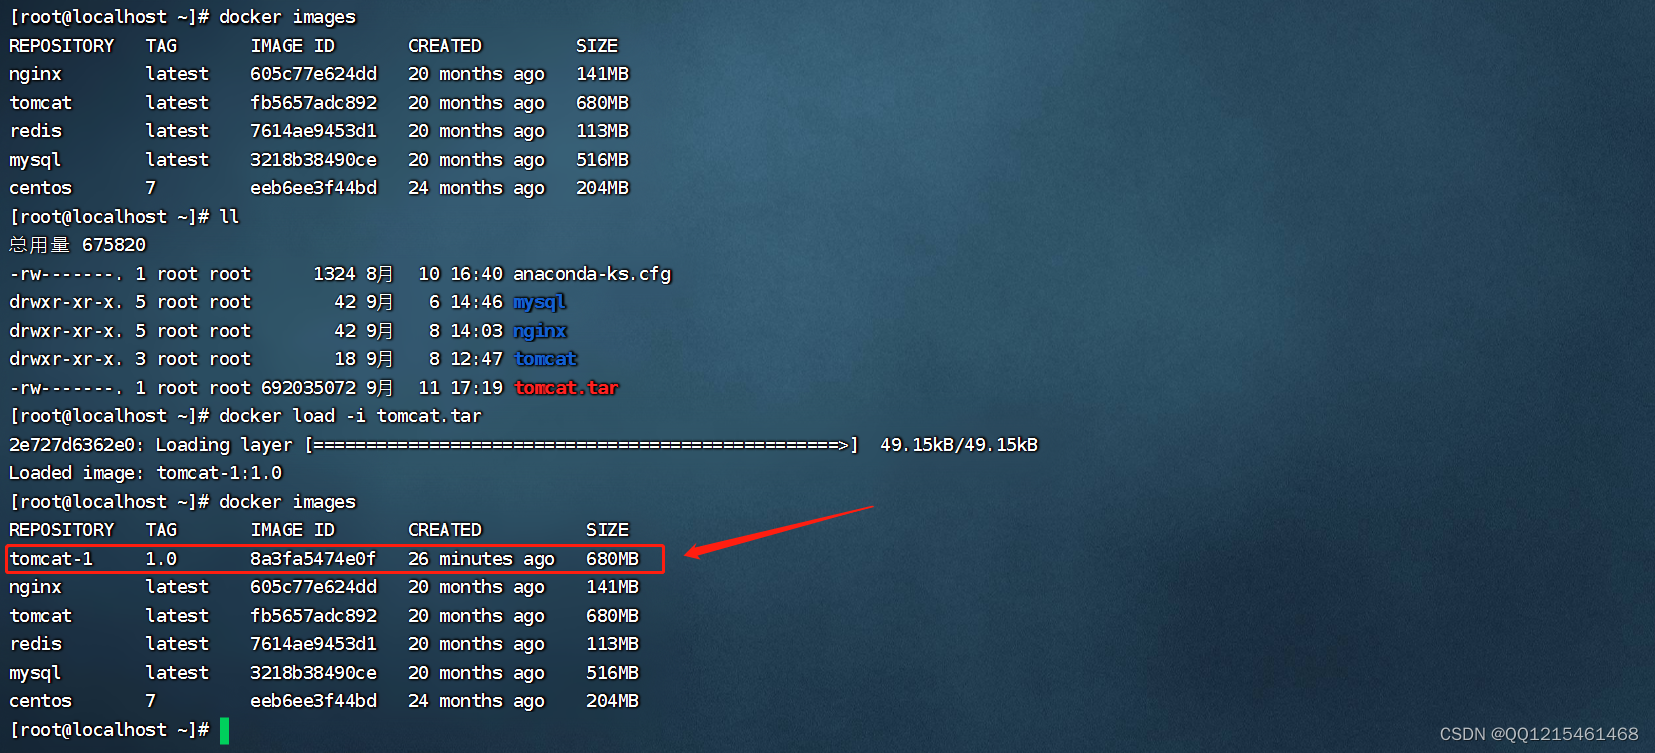Select nginx image ID in the first images table
The height and width of the screenshot is (753, 1655).
point(313,74)
